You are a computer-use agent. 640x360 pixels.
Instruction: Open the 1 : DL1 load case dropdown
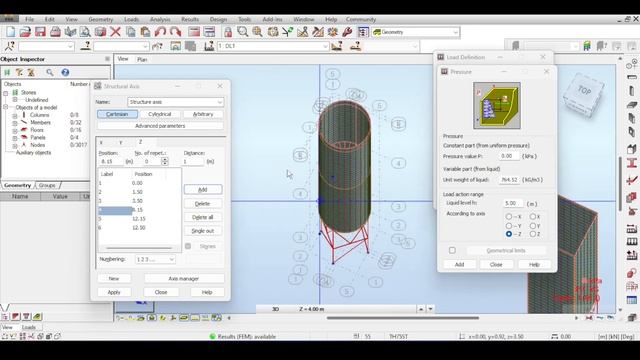[325, 46]
